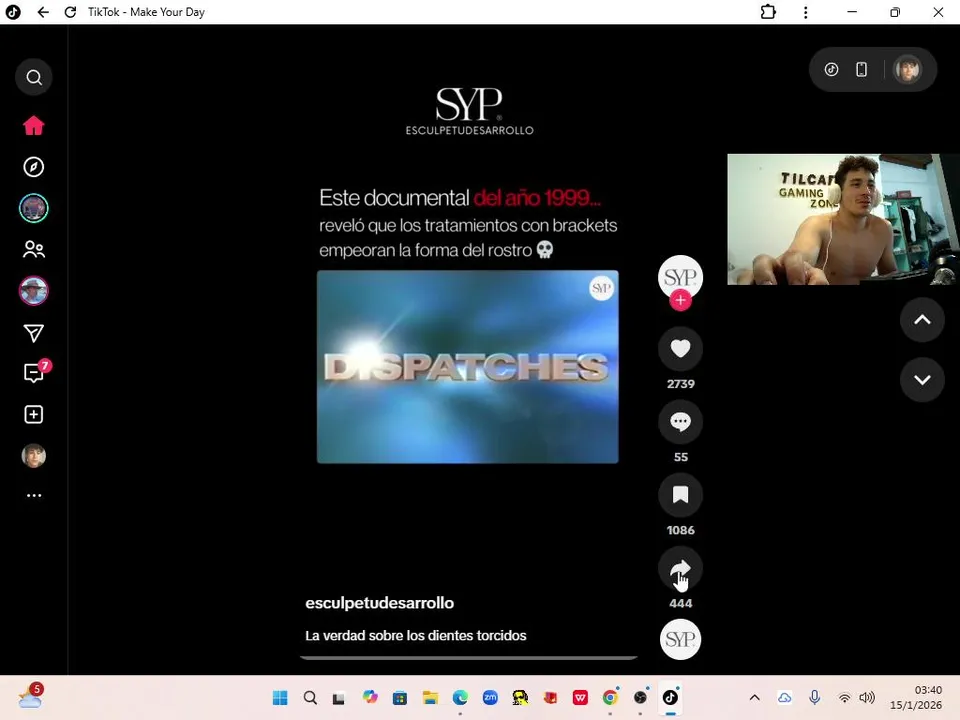This screenshot has width=960, height=720.
Task: Open OBS Studio from taskbar
Action: 640,697
